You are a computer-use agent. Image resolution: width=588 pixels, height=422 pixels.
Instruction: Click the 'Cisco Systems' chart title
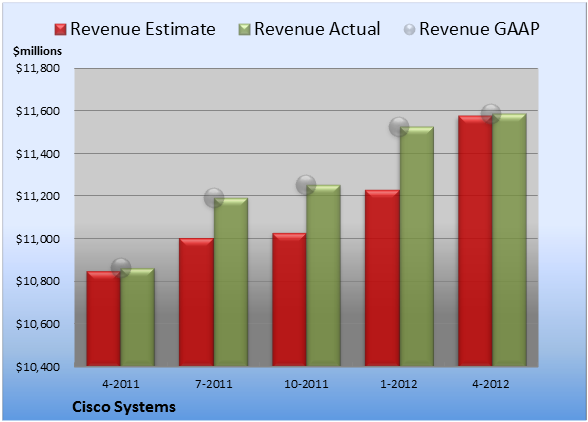pos(124,407)
